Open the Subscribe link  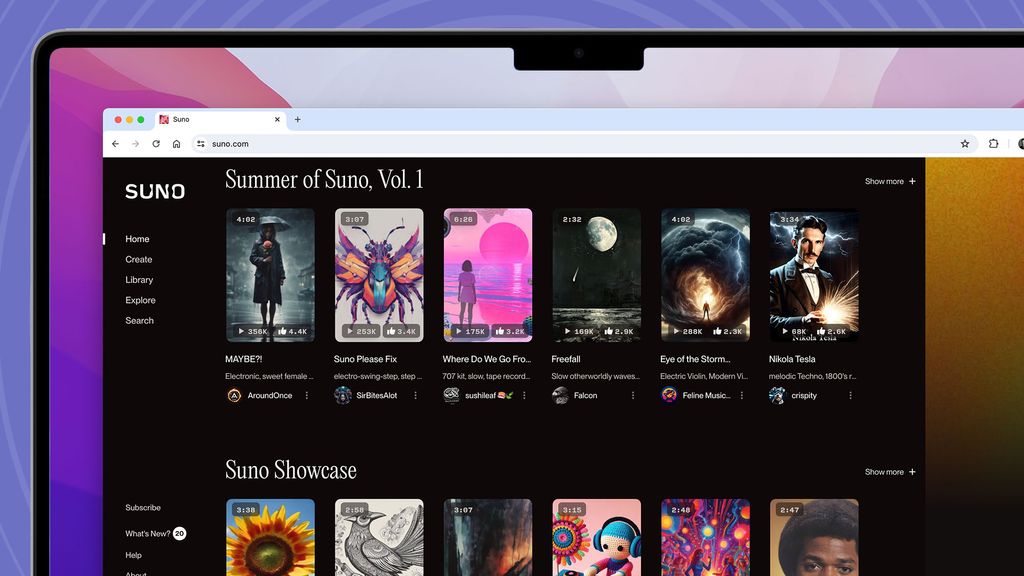pyautogui.click(x=142, y=508)
